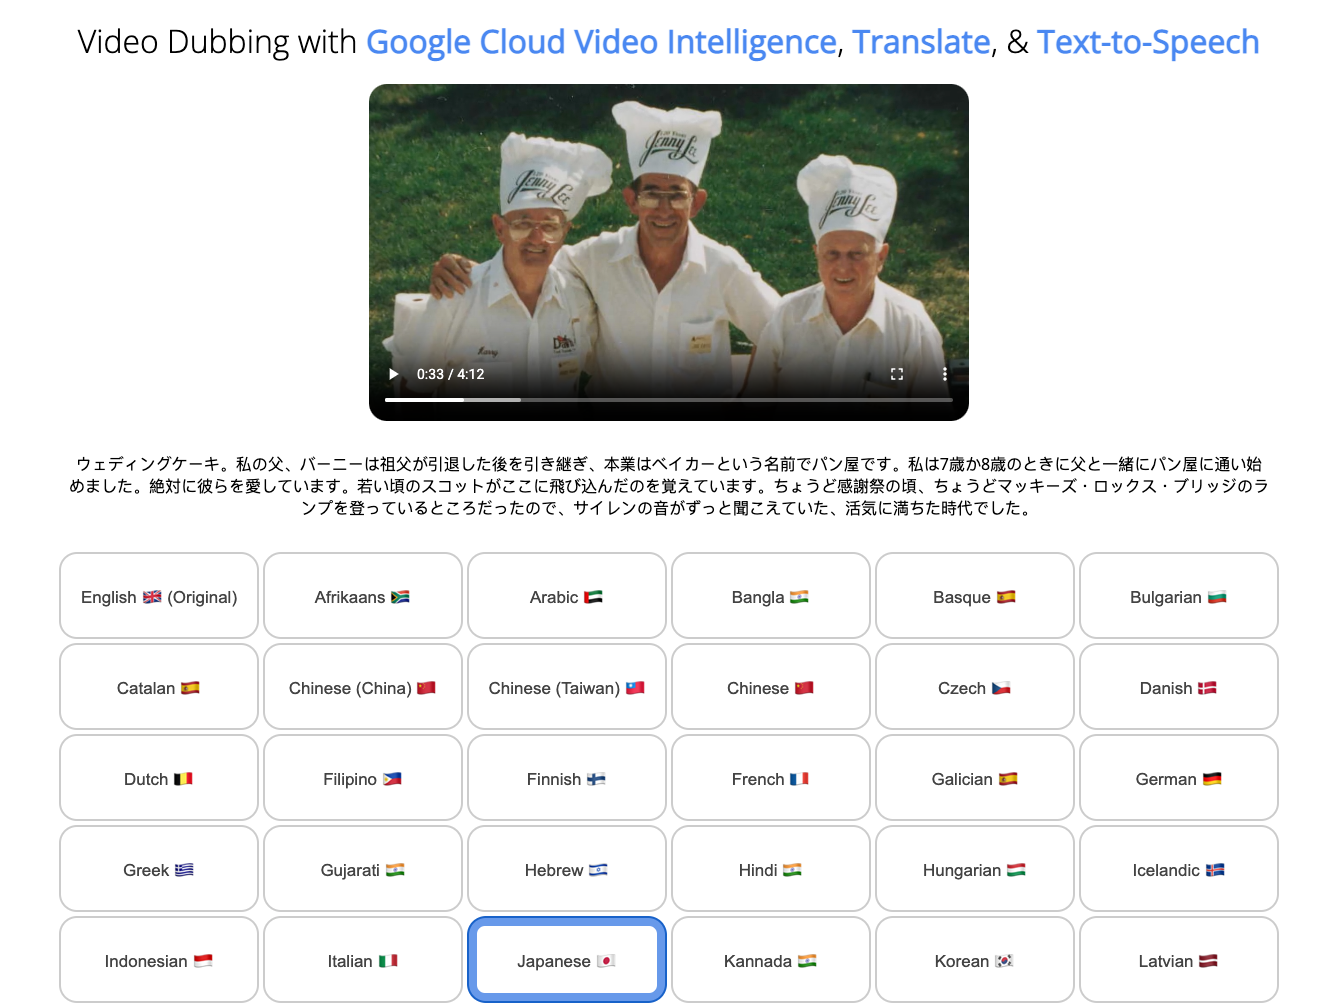The width and height of the screenshot is (1336, 1006).
Task: Select Indonesian language
Action: [x=159, y=960]
